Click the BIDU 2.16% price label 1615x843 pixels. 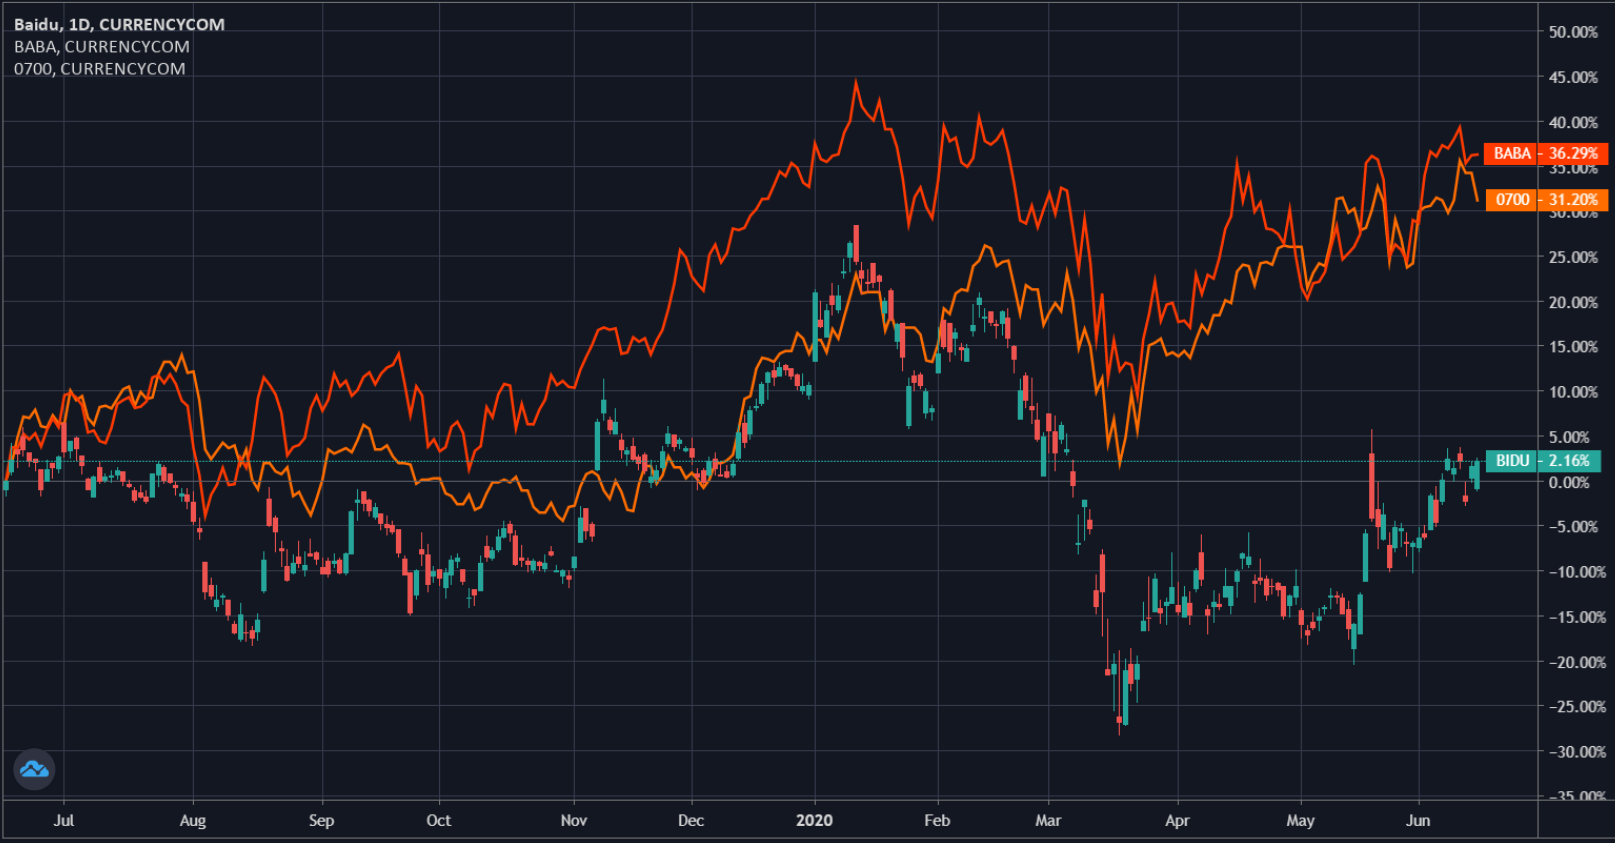pyautogui.click(x=1543, y=460)
